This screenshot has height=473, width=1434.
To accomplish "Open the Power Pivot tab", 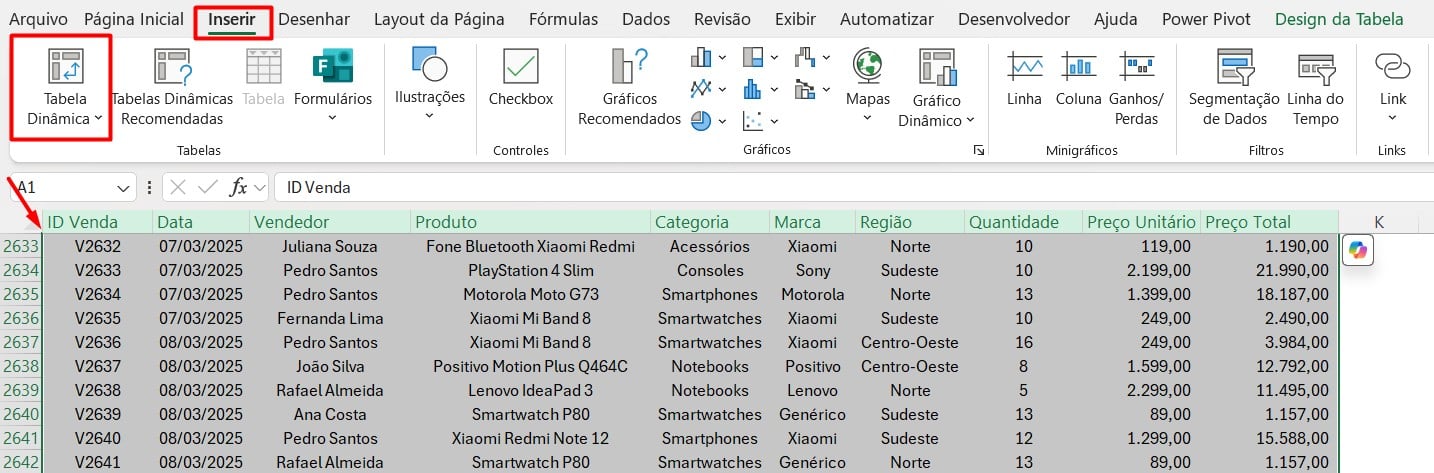I will click(x=1205, y=19).
